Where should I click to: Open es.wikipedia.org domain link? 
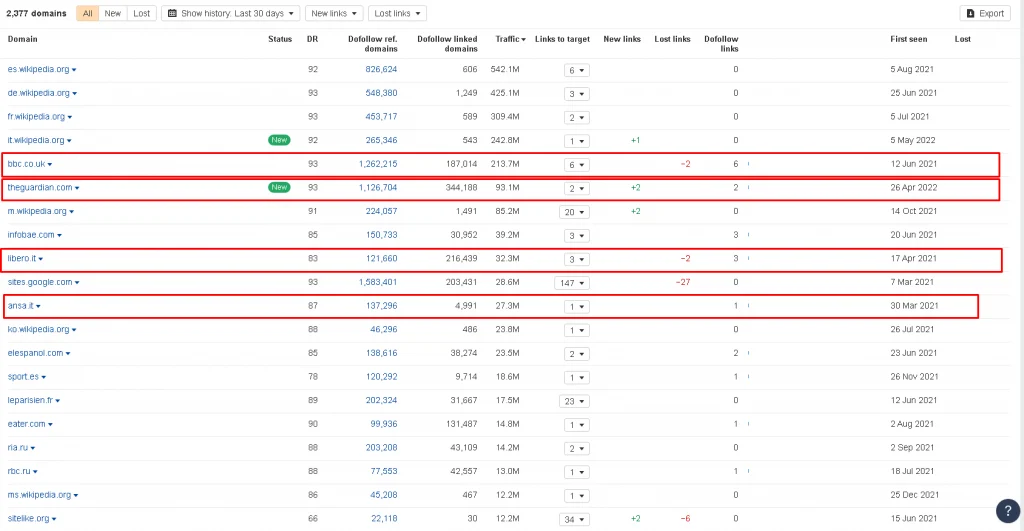pyautogui.click(x=38, y=69)
